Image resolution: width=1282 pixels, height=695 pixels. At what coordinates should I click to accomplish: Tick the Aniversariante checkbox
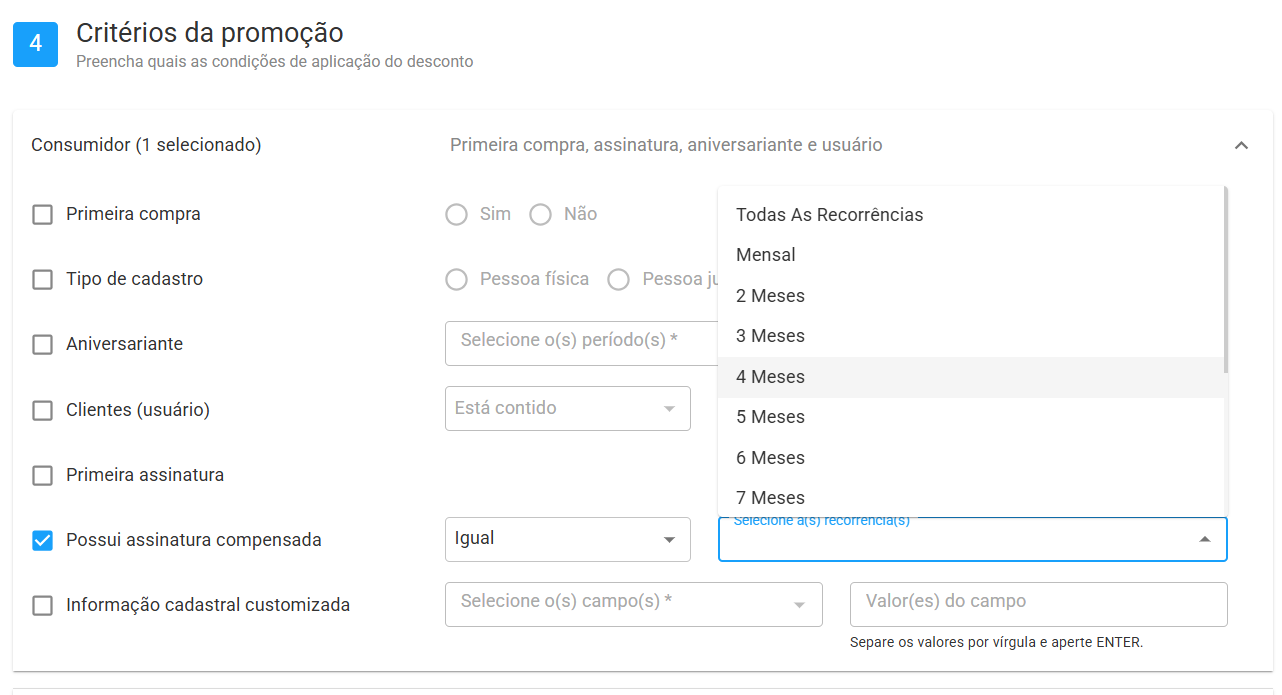tap(42, 345)
